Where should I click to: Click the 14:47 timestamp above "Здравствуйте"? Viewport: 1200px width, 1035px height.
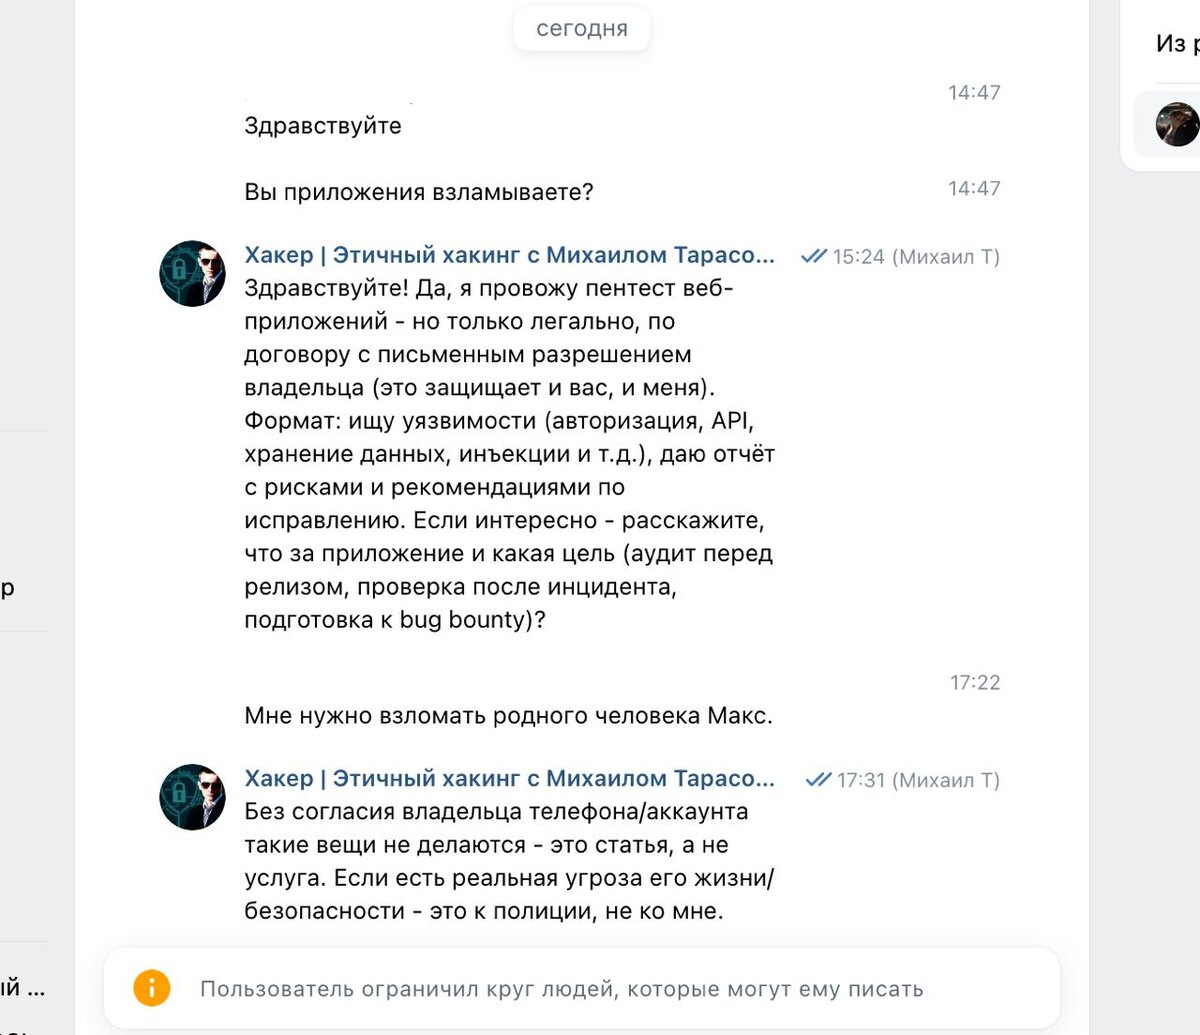click(x=974, y=93)
